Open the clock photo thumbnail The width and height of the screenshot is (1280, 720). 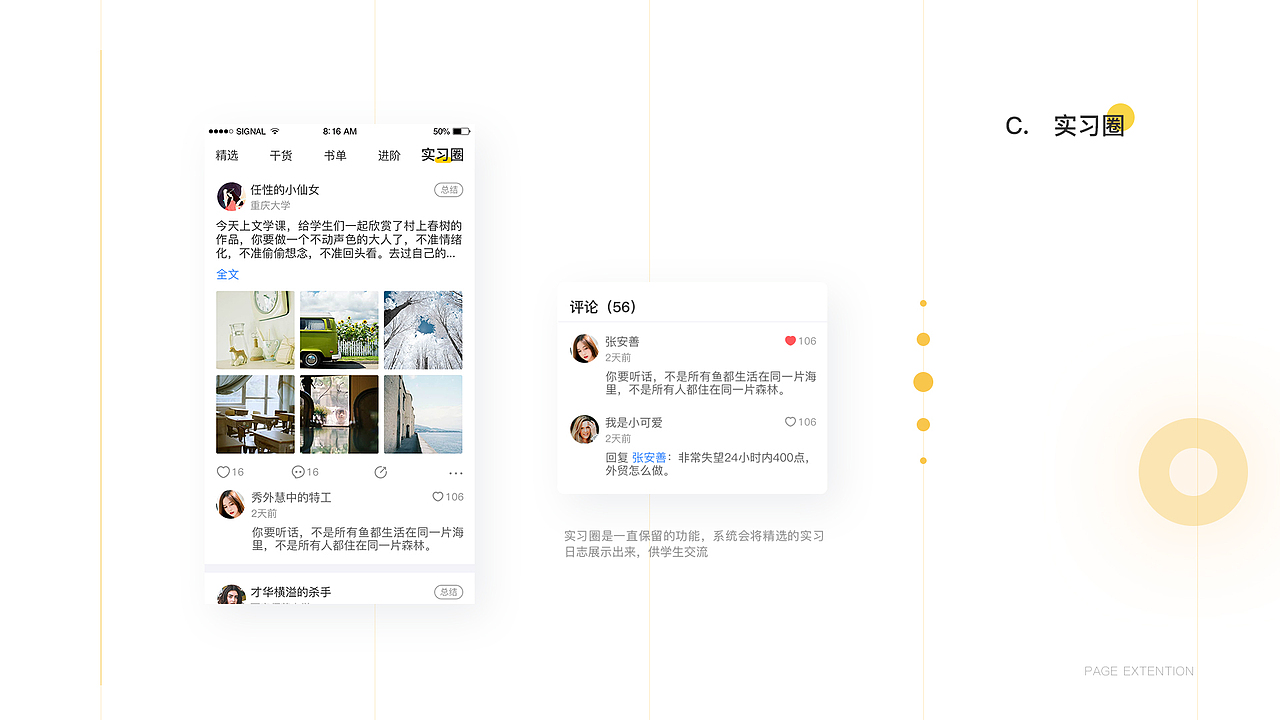click(x=255, y=330)
